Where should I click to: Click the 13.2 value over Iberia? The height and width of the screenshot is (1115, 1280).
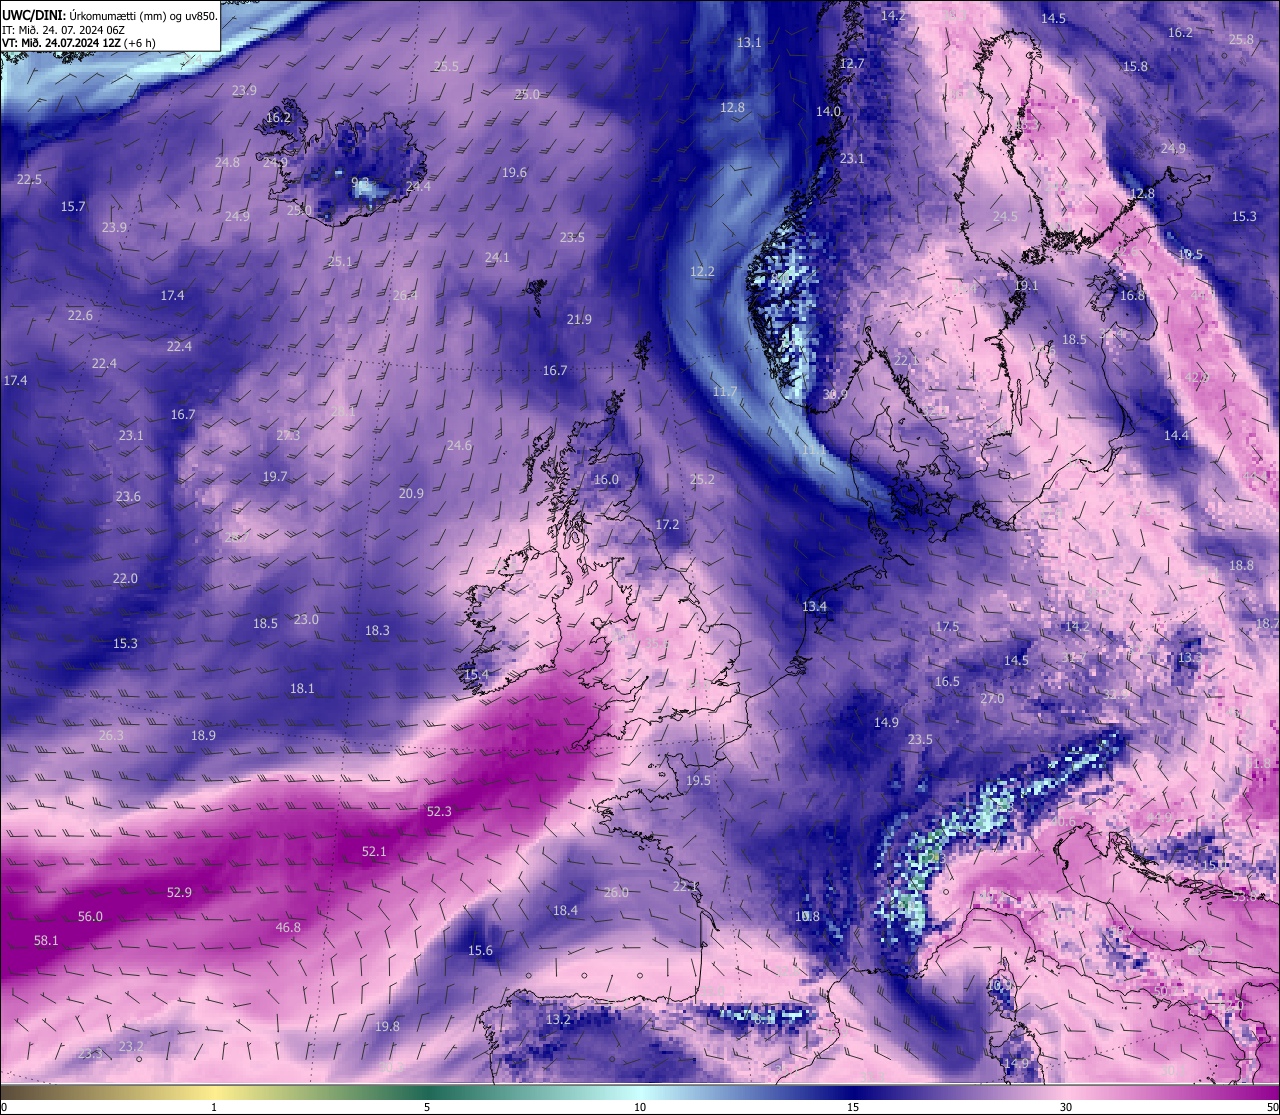coord(558,1020)
